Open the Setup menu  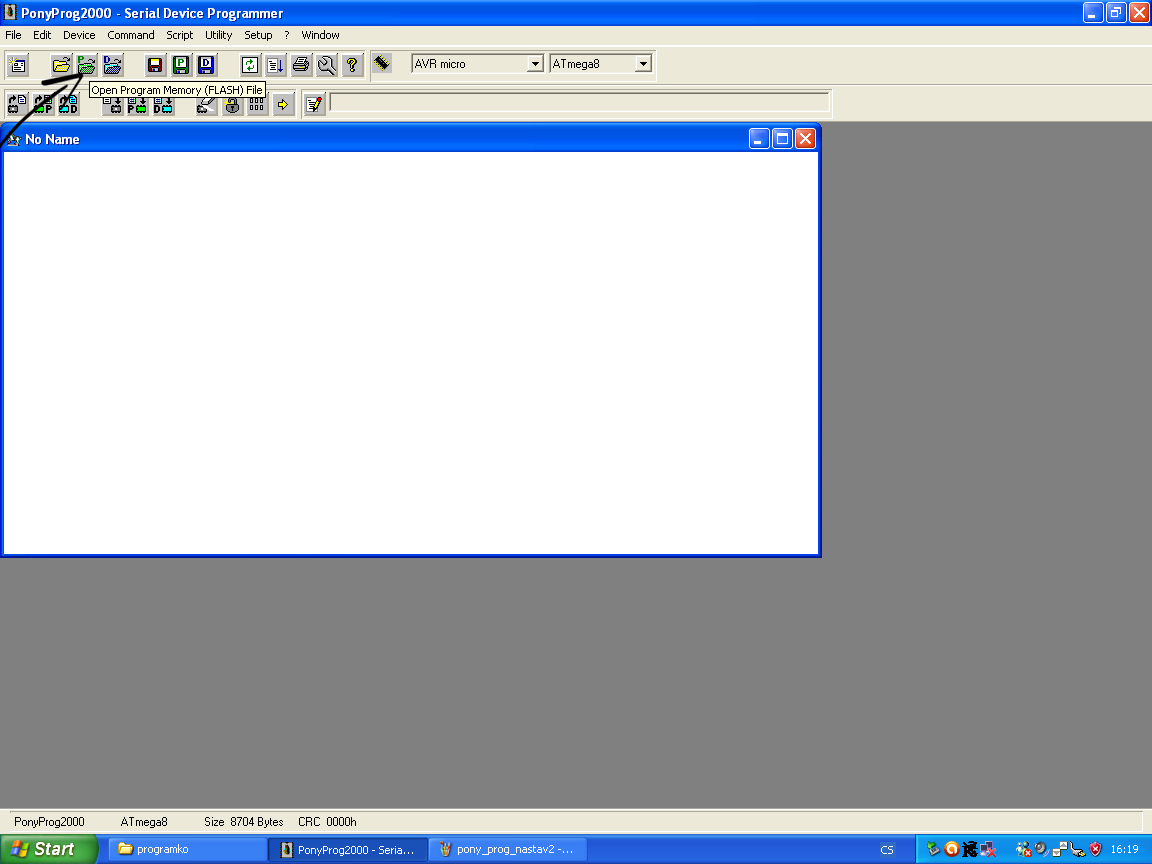click(258, 35)
